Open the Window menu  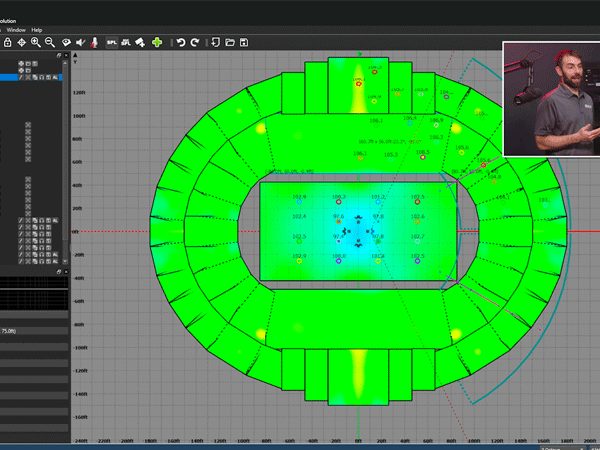[16, 30]
